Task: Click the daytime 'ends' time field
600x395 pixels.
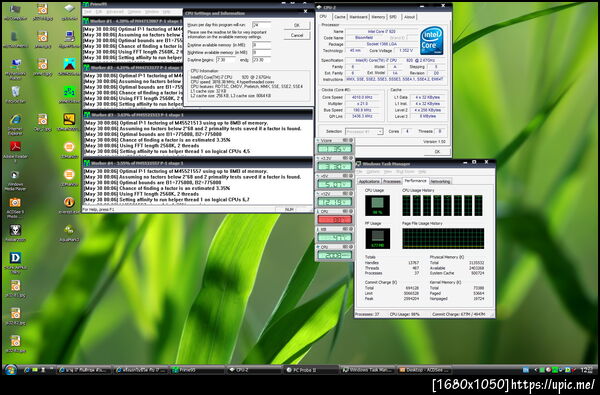Action: (261, 60)
